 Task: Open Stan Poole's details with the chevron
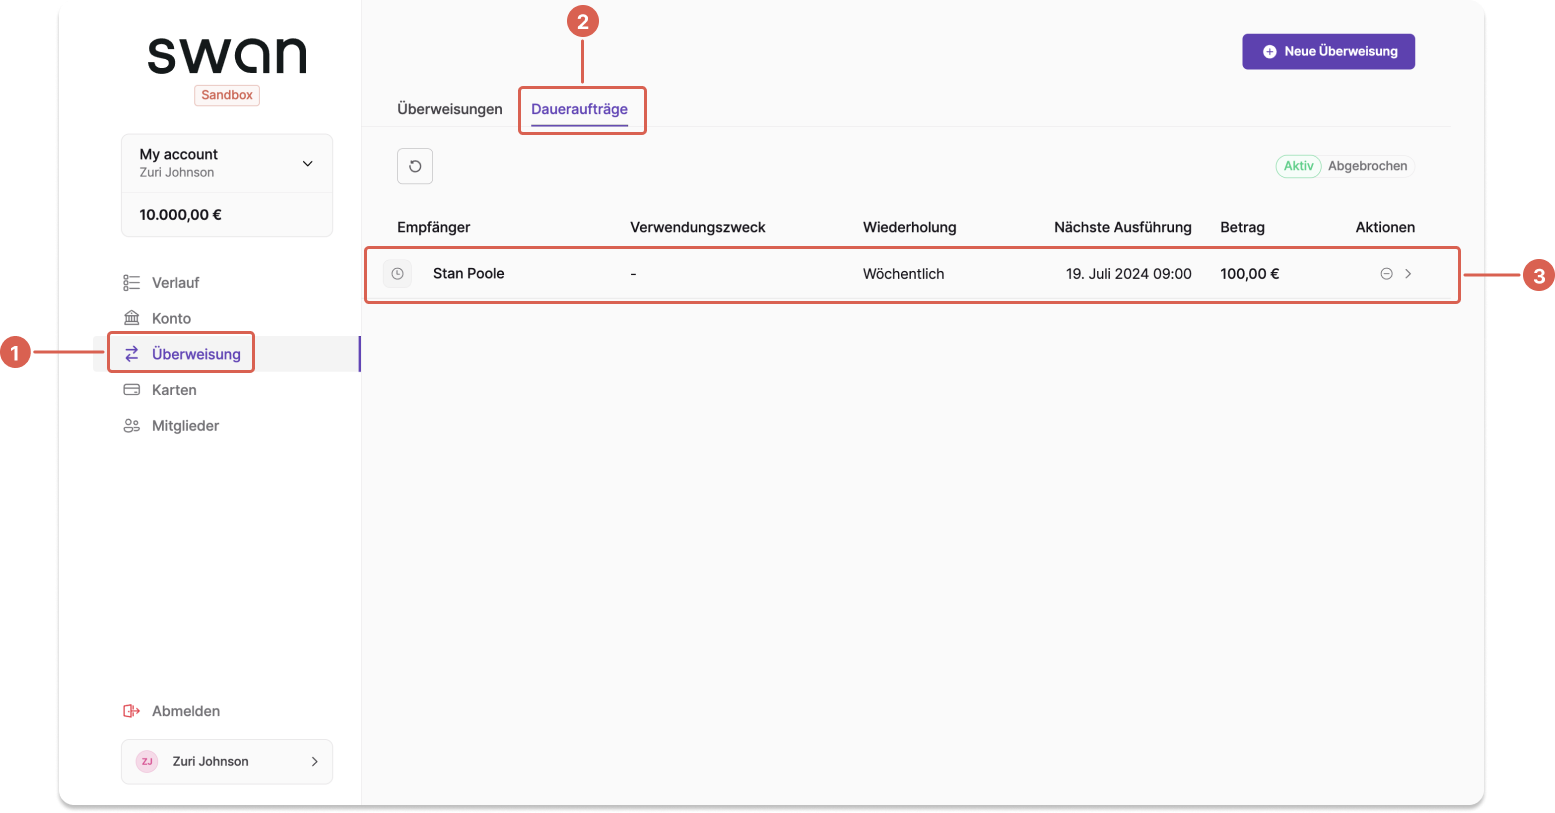coord(1408,274)
